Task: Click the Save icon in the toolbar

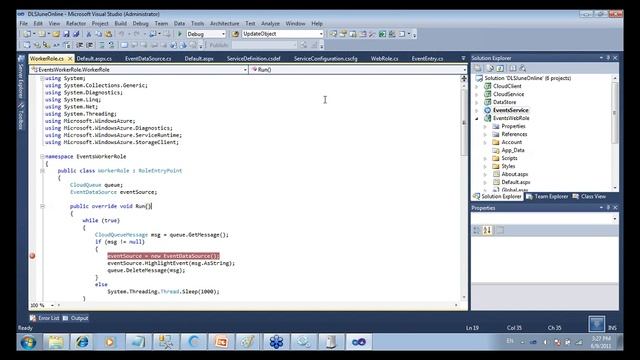Action: [66, 34]
